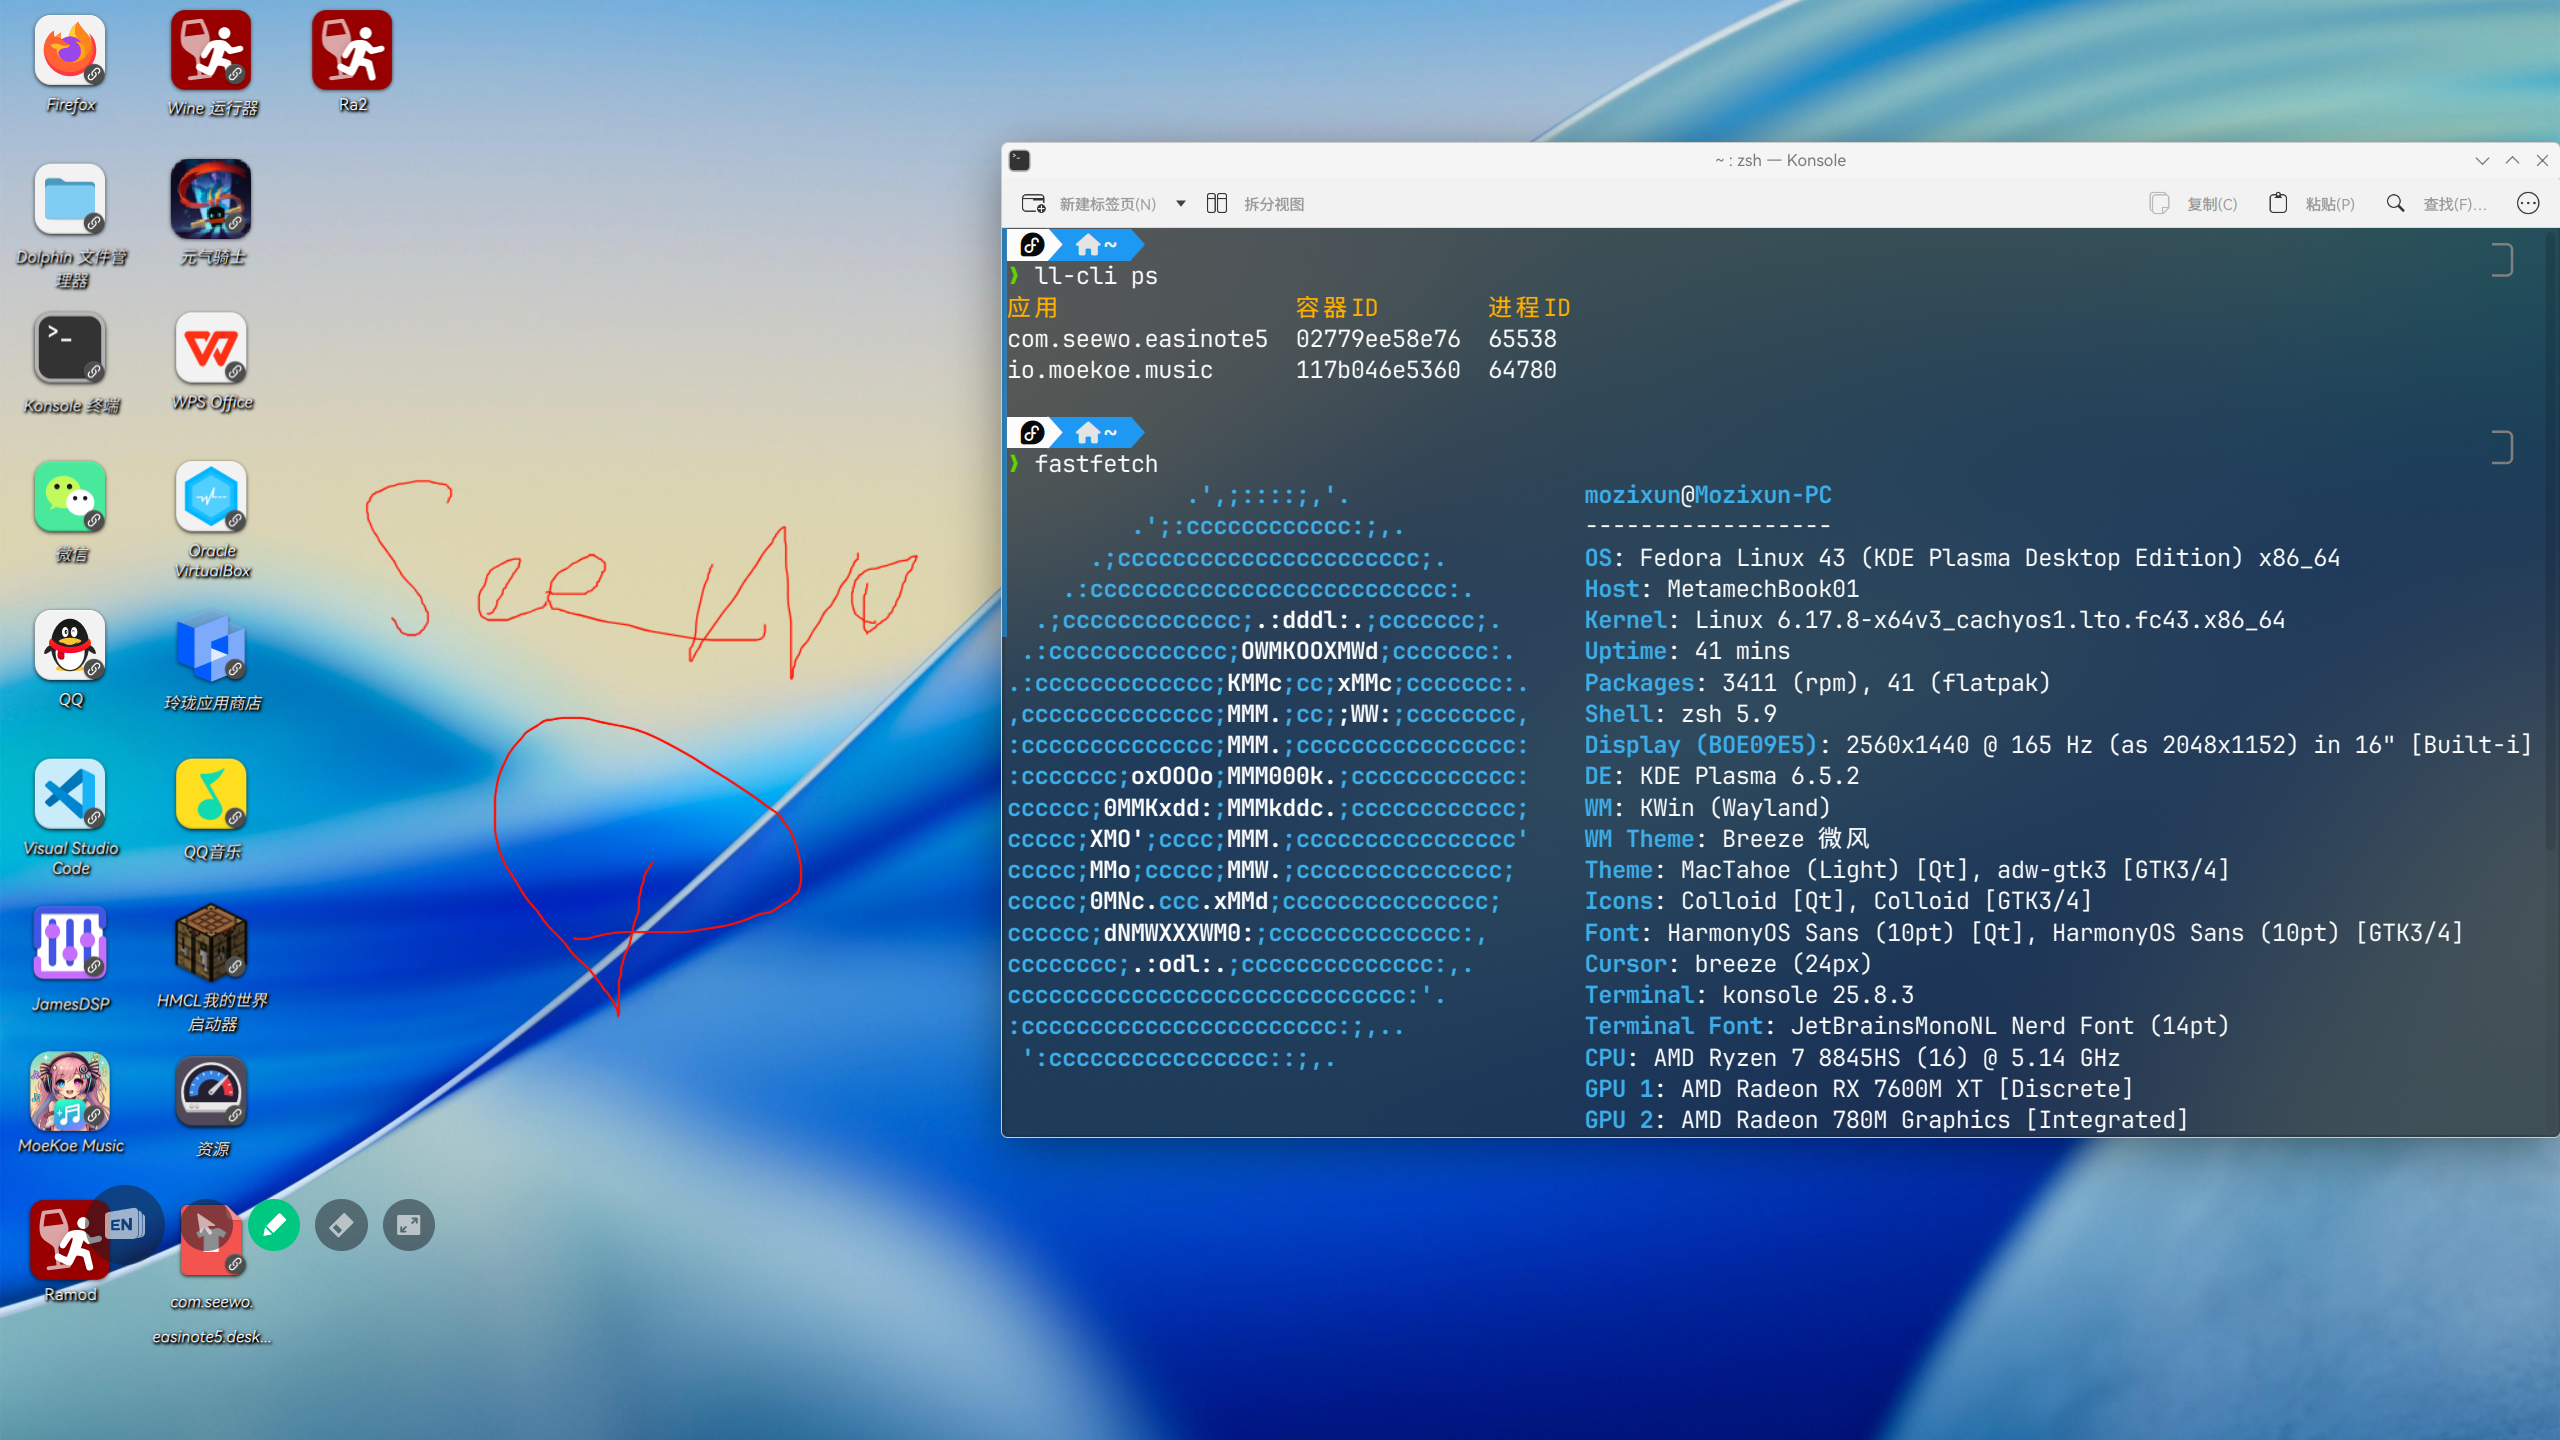2560x1440 pixels.
Task: Select the cursor tool in the annotation bar
Action: pos(207,1225)
